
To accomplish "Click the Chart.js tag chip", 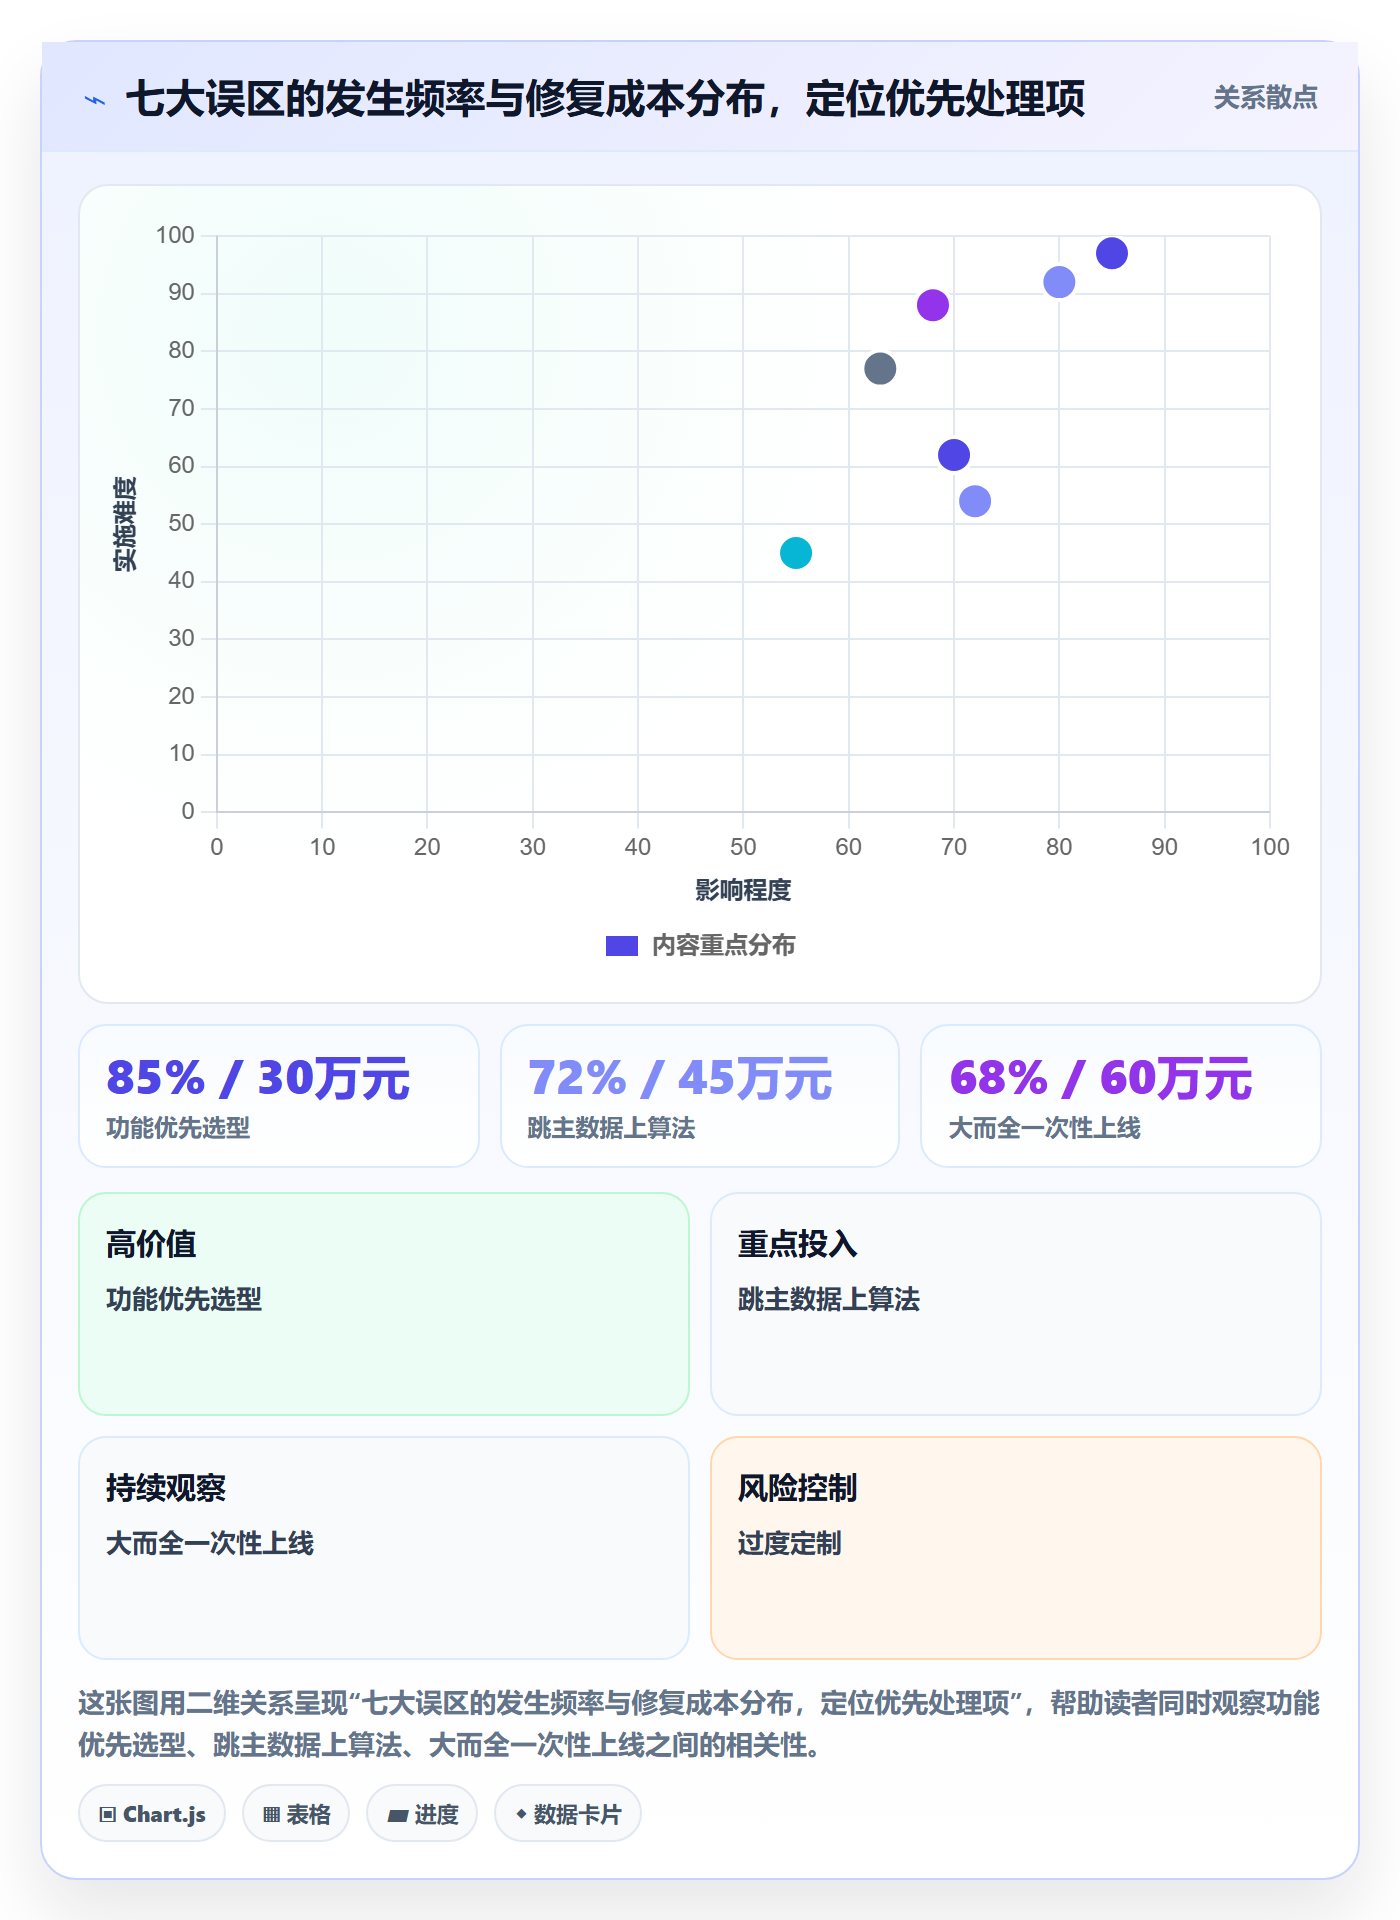I will 152,1813.
